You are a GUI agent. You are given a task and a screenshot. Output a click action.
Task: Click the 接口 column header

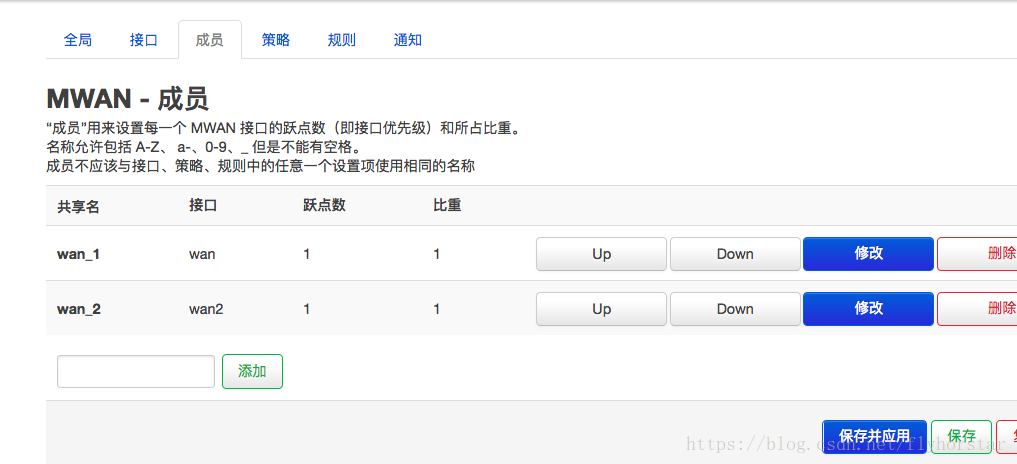[x=203, y=206]
